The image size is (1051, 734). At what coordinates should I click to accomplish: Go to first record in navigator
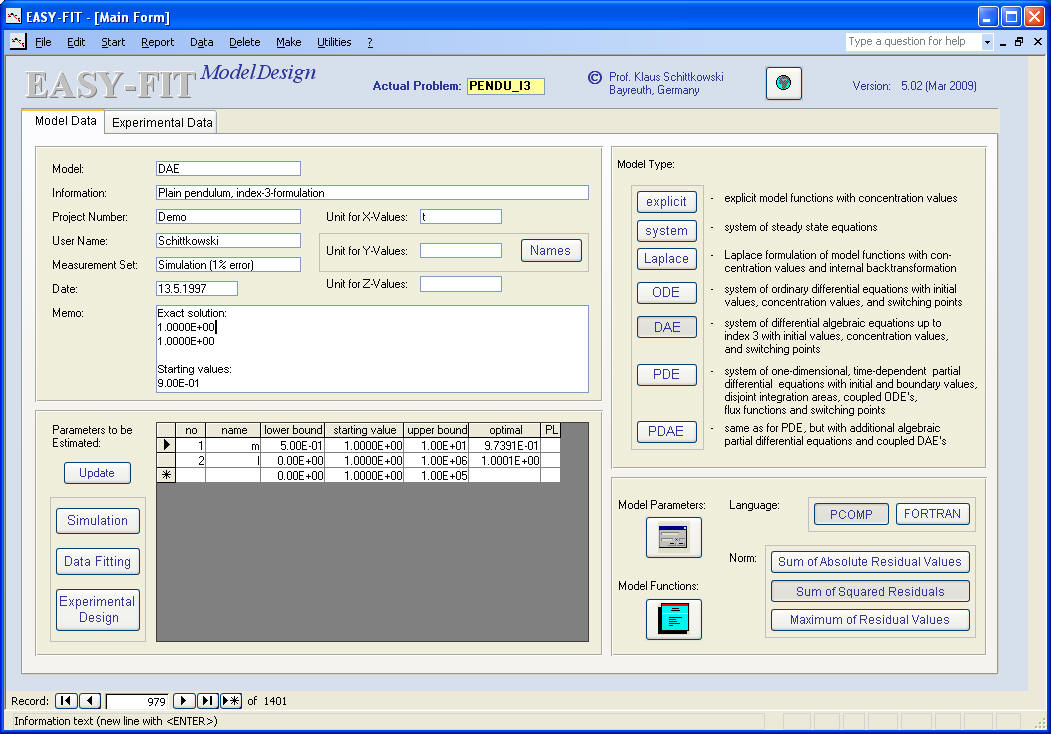click(x=65, y=701)
